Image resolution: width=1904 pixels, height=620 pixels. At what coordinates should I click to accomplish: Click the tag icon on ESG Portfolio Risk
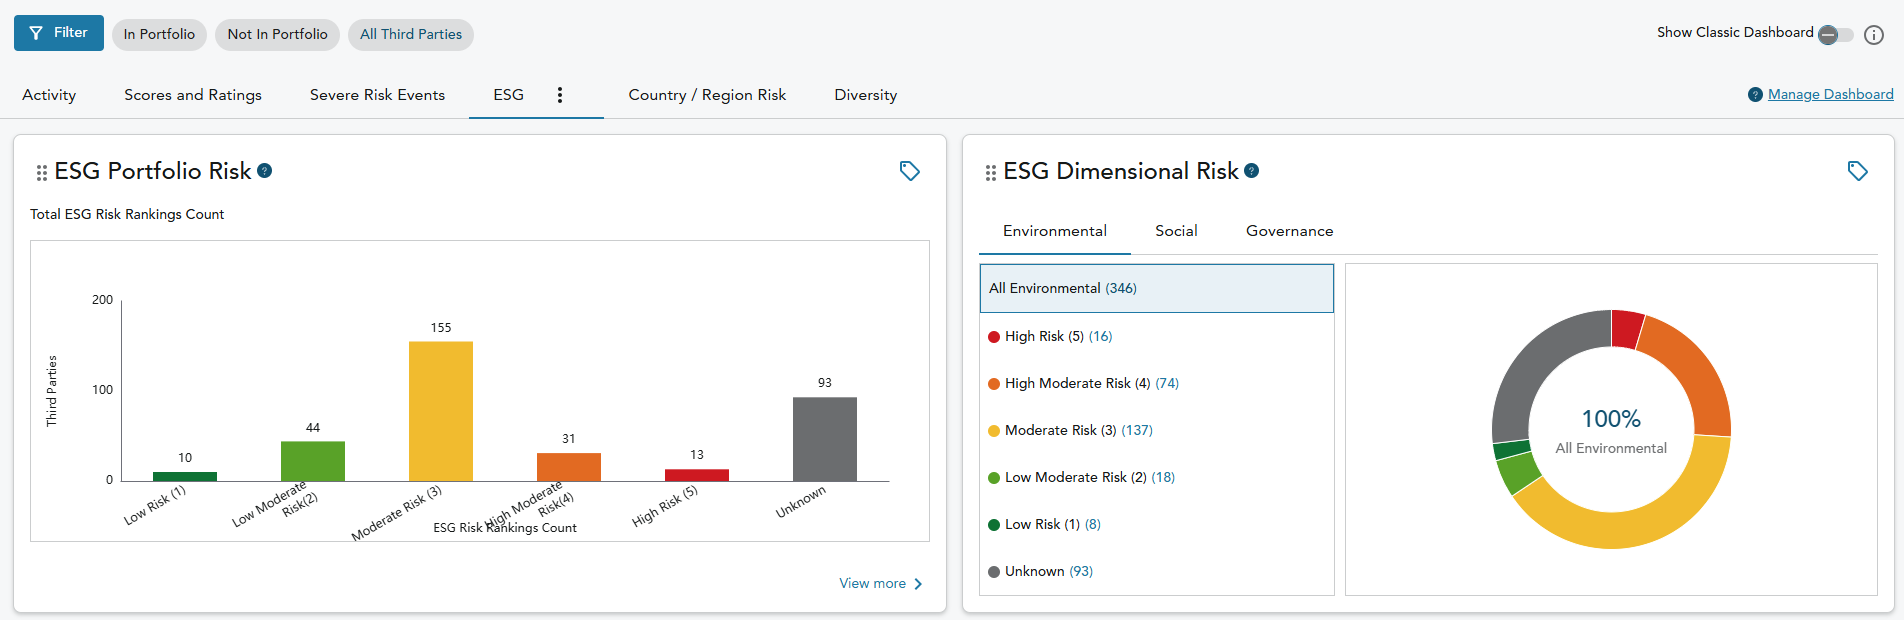909,171
